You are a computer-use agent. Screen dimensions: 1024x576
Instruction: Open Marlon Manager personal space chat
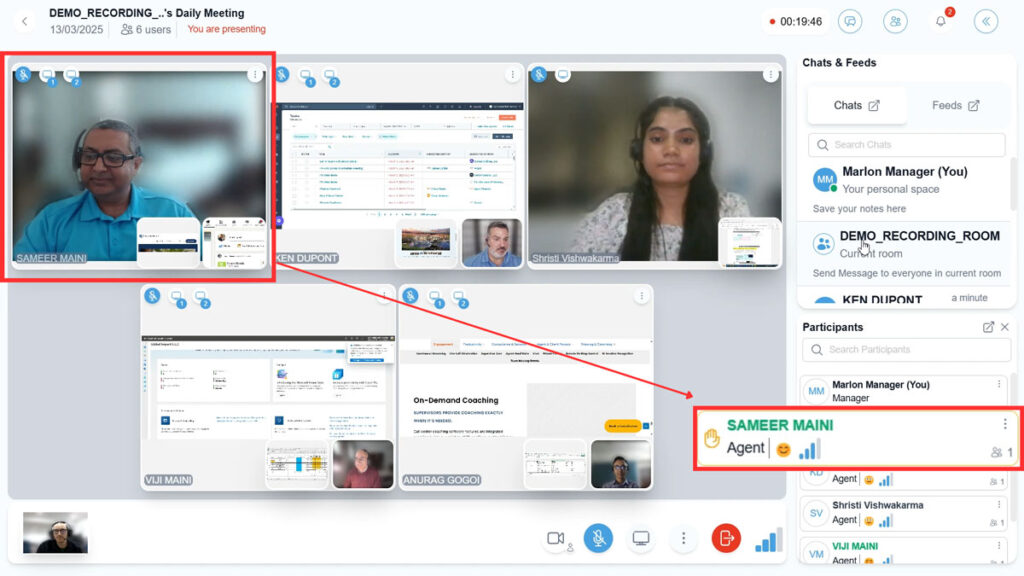[x=905, y=180]
